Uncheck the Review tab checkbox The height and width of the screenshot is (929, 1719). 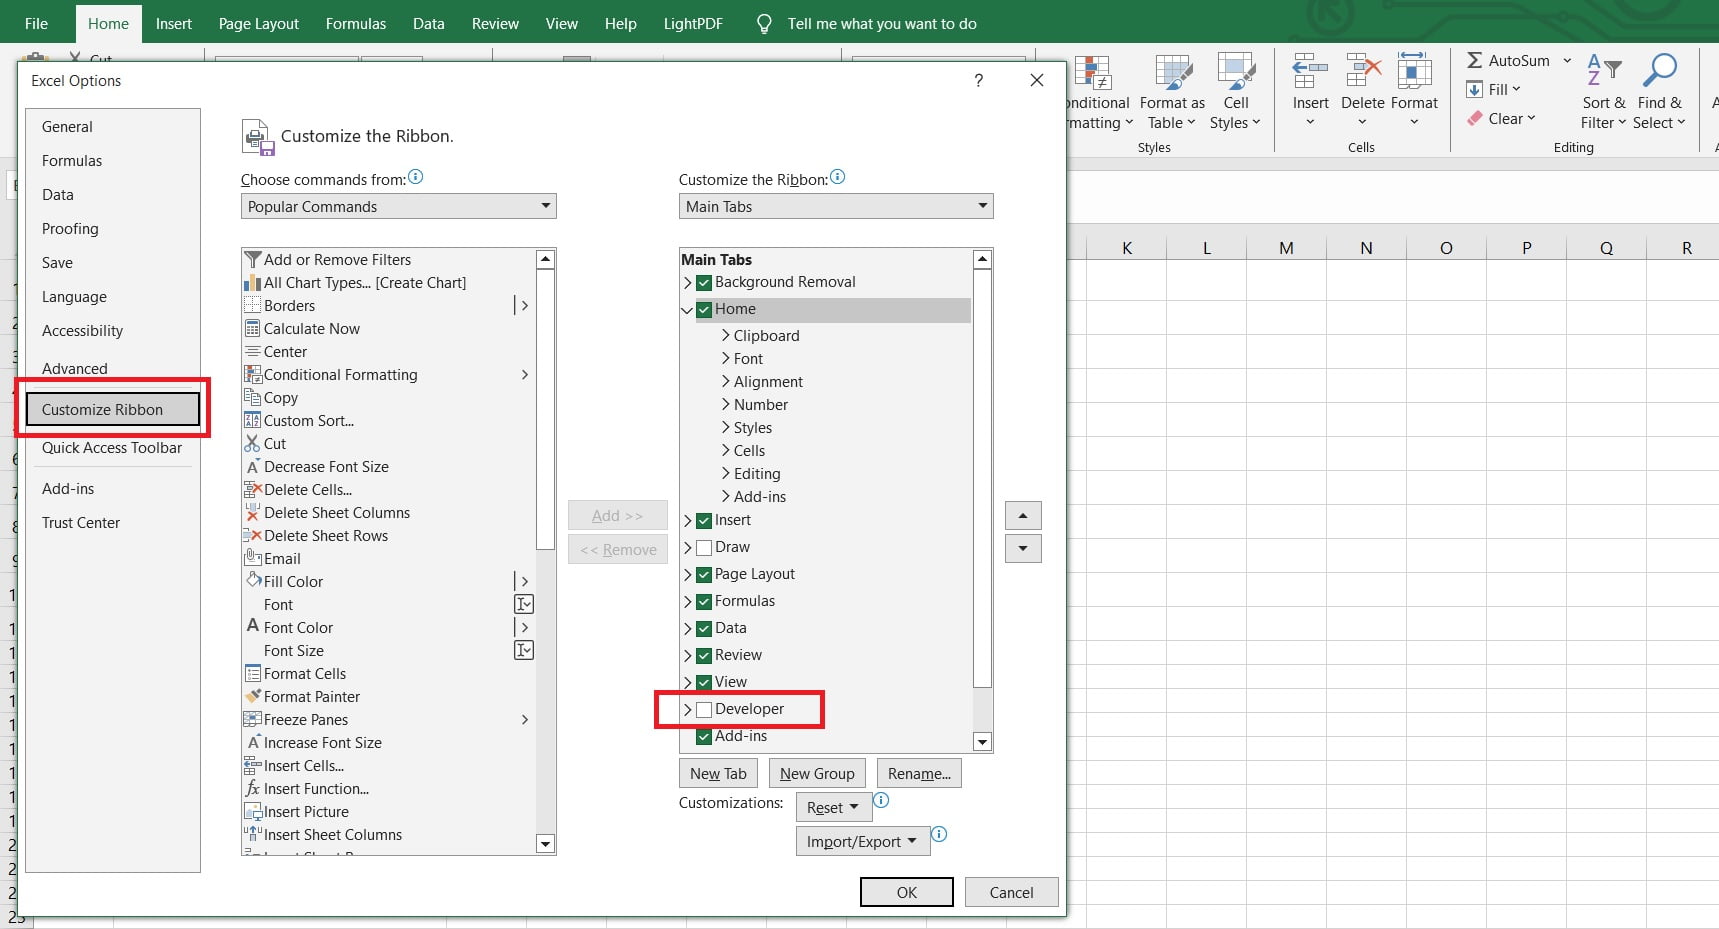704,655
